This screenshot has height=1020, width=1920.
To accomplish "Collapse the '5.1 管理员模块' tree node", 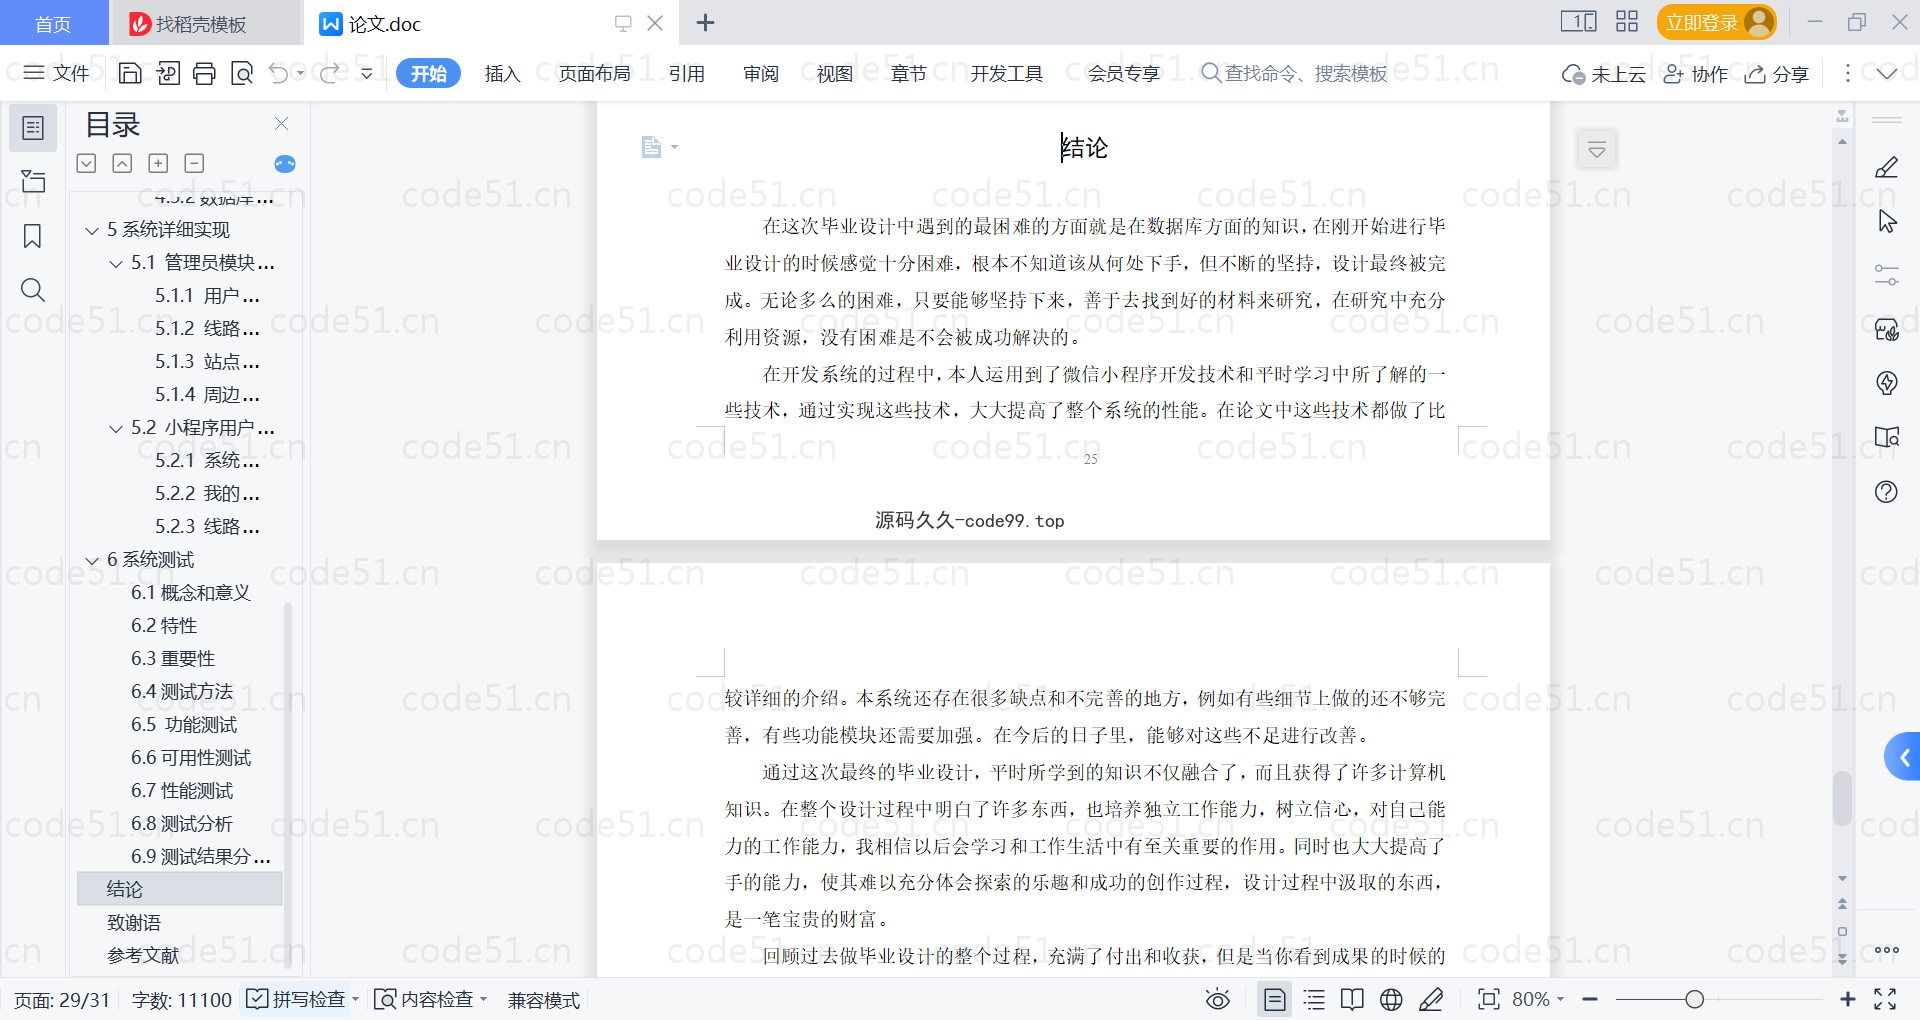I will click(116, 264).
